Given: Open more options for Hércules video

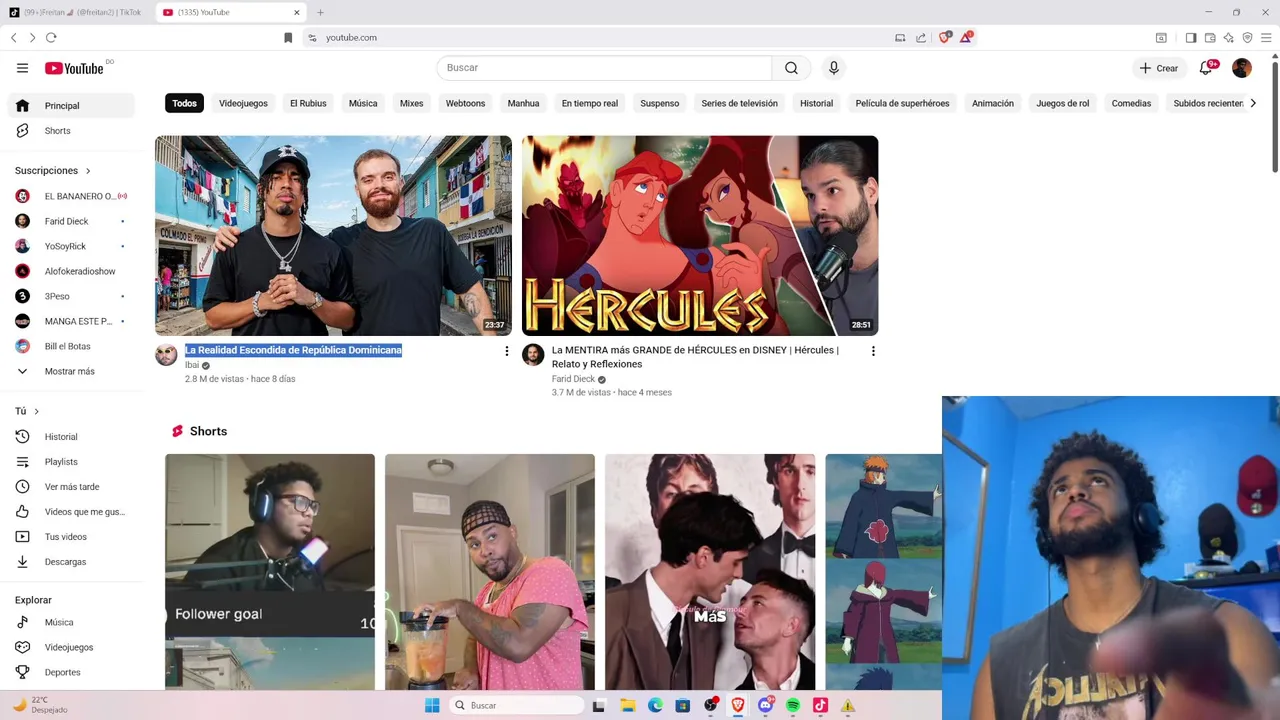Looking at the screenshot, I should pyautogui.click(x=873, y=351).
